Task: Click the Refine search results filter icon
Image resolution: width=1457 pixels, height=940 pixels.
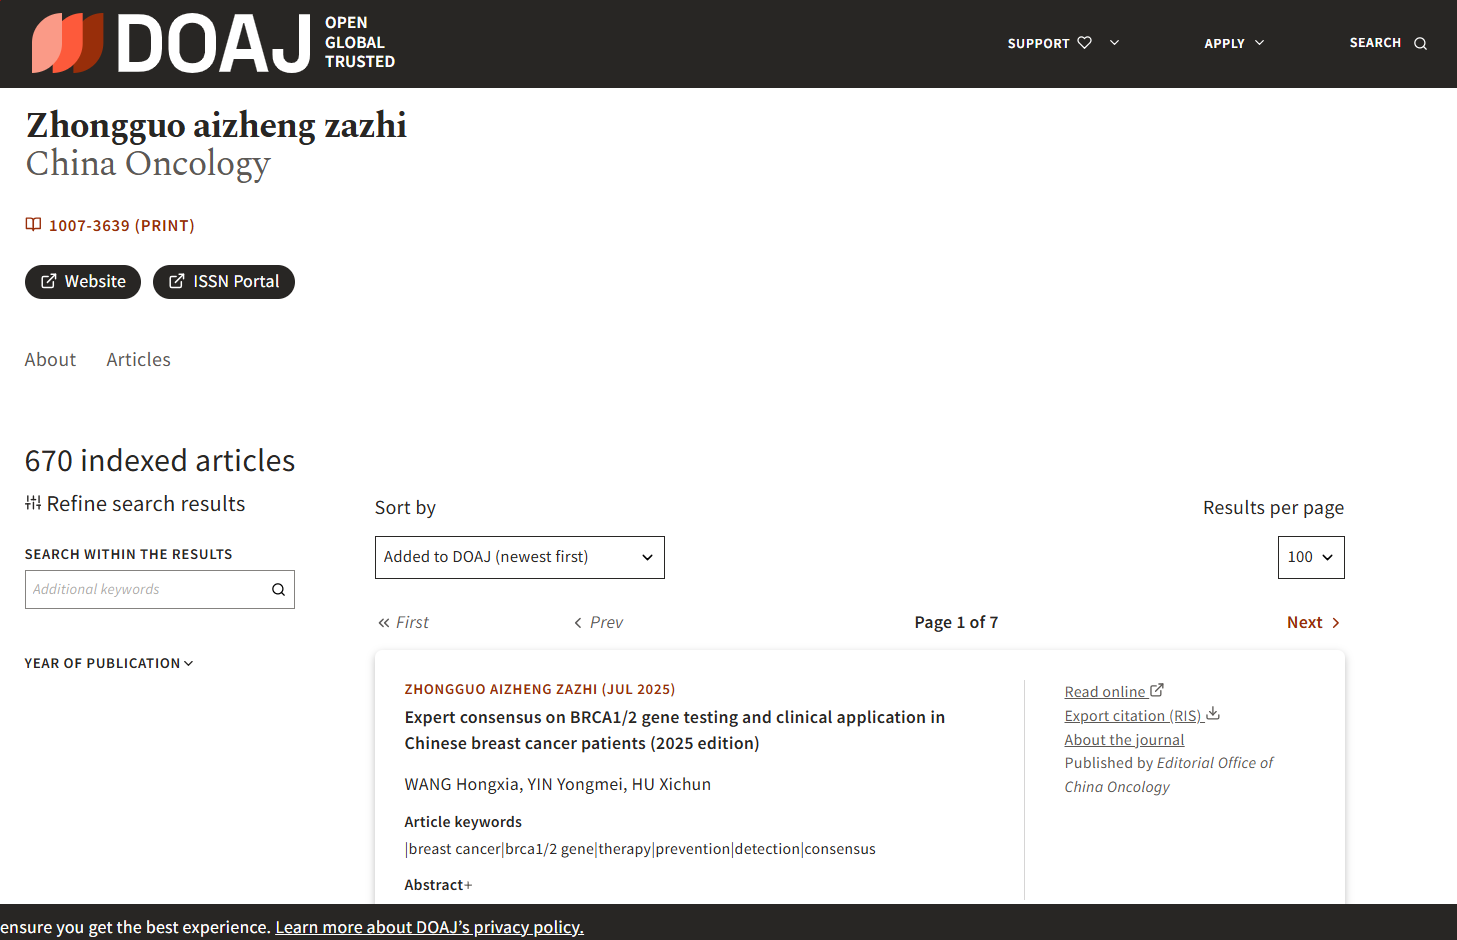Action: (33, 503)
